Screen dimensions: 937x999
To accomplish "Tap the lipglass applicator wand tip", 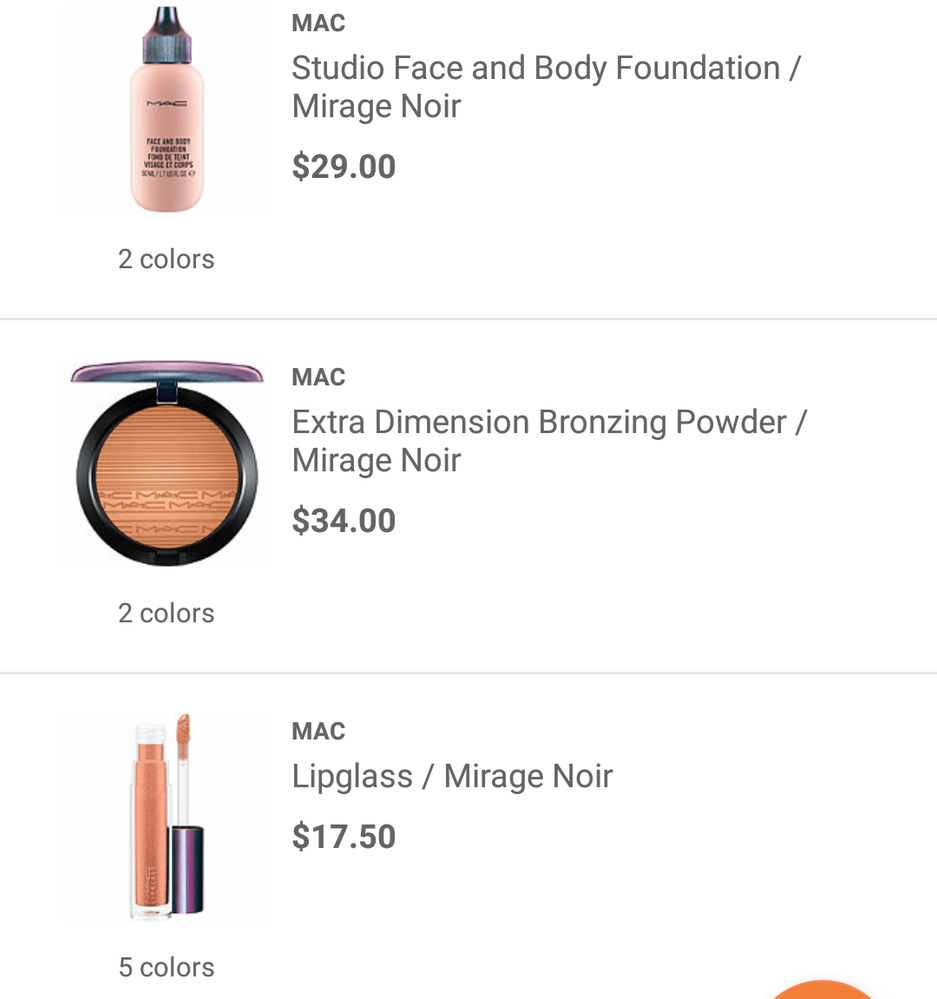I will coord(183,735).
